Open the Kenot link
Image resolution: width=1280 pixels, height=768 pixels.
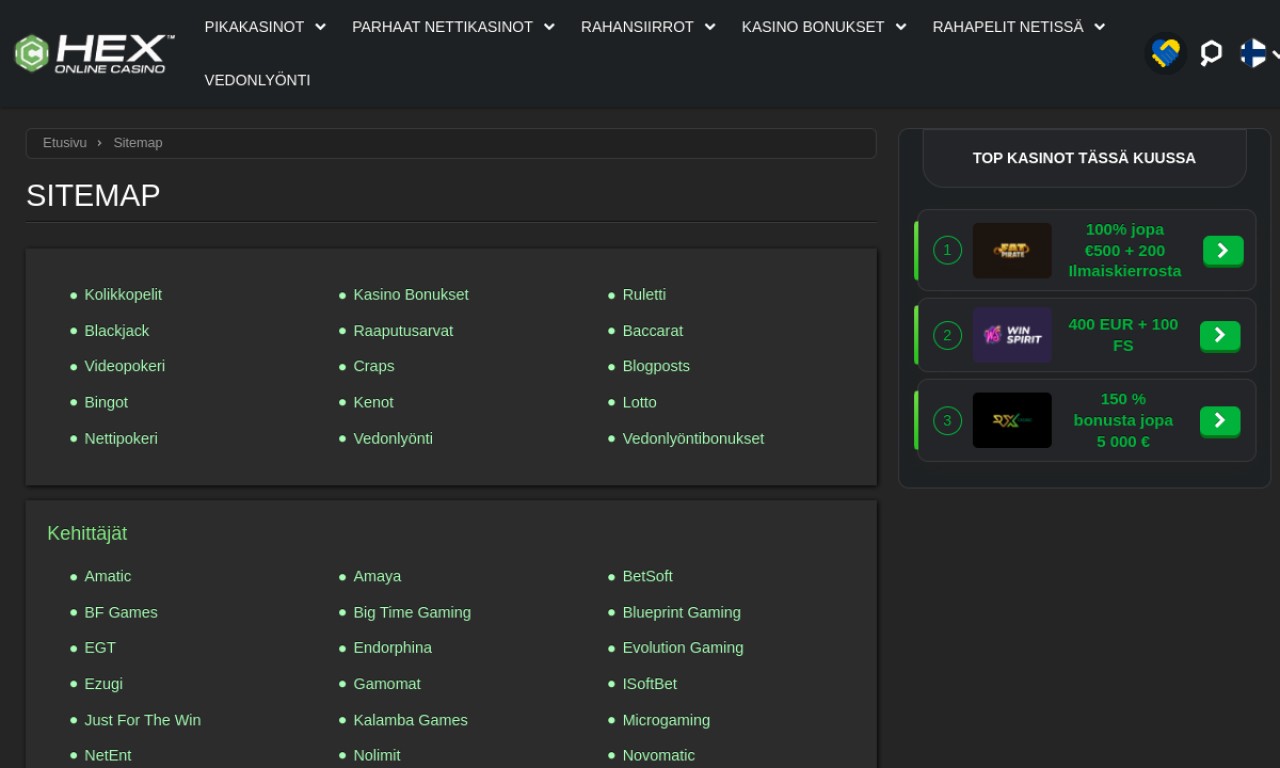(373, 402)
